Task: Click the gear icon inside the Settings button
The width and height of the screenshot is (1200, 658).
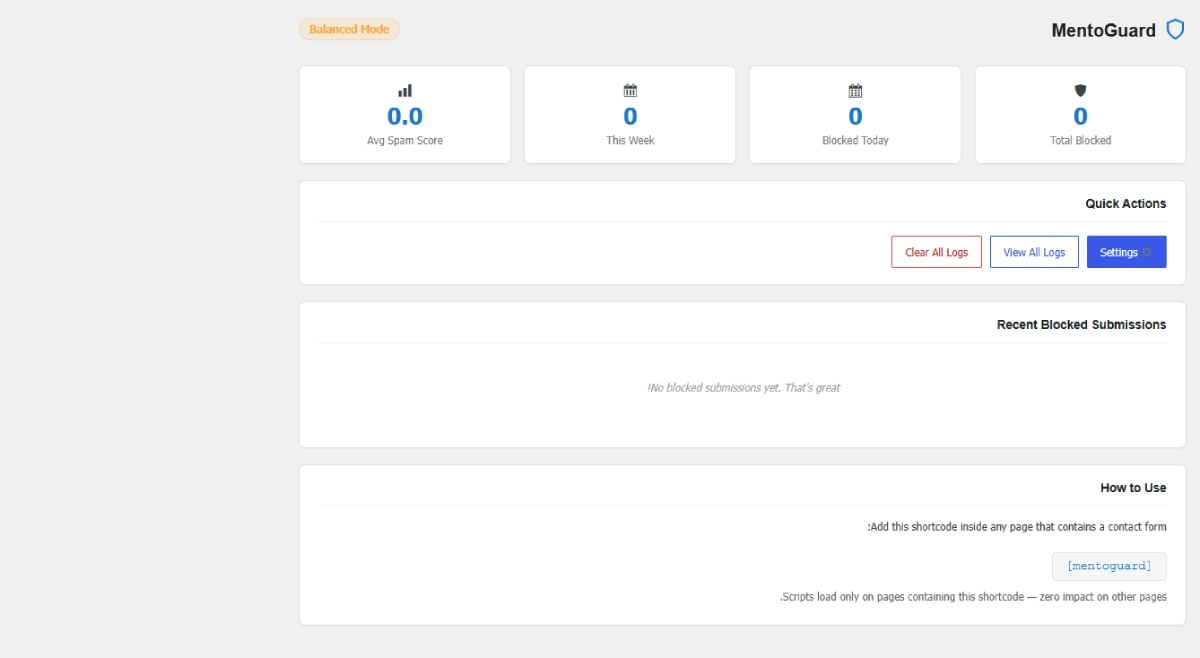Action: coord(1147,252)
